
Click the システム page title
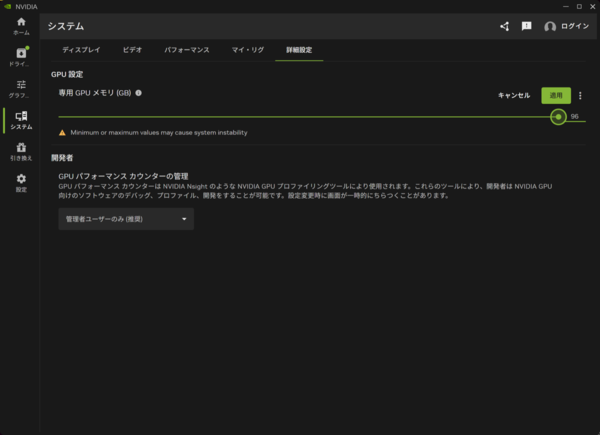[x=66, y=26]
